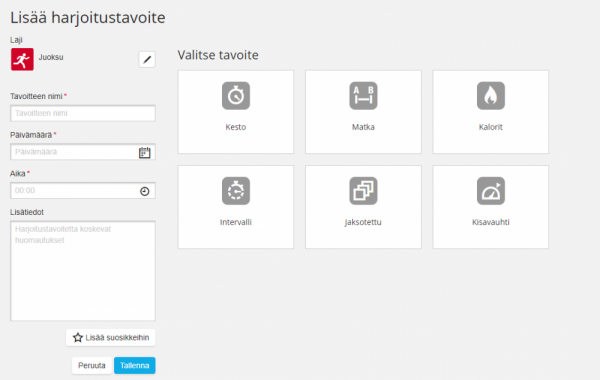The width and height of the screenshot is (600, 380).
Task: Open the clock picker in Aika field
Action: coord(144,191)
